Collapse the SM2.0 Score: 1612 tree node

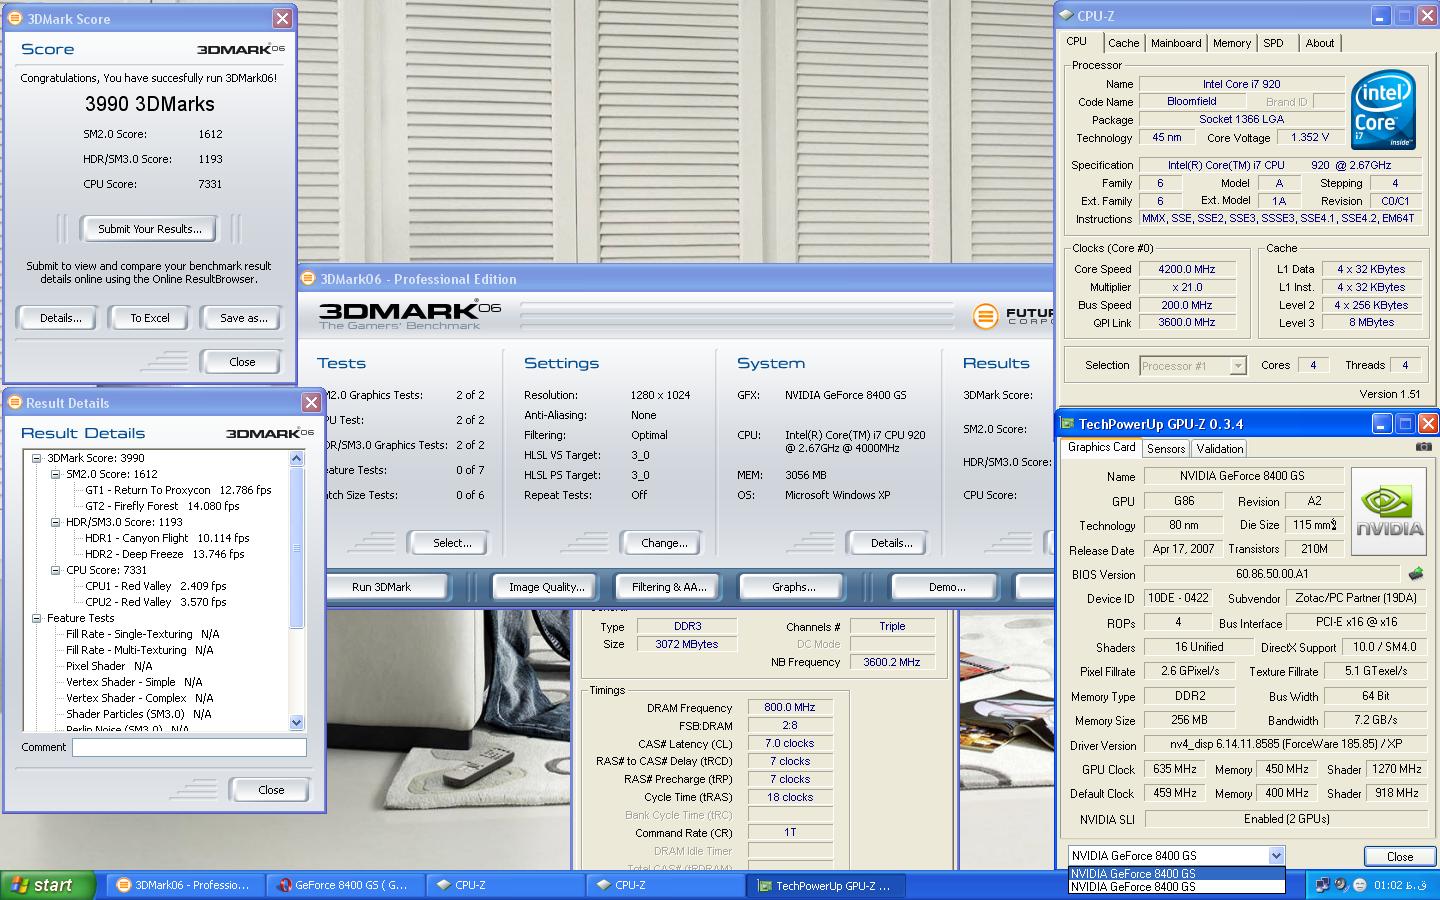[x=56, y=474]
